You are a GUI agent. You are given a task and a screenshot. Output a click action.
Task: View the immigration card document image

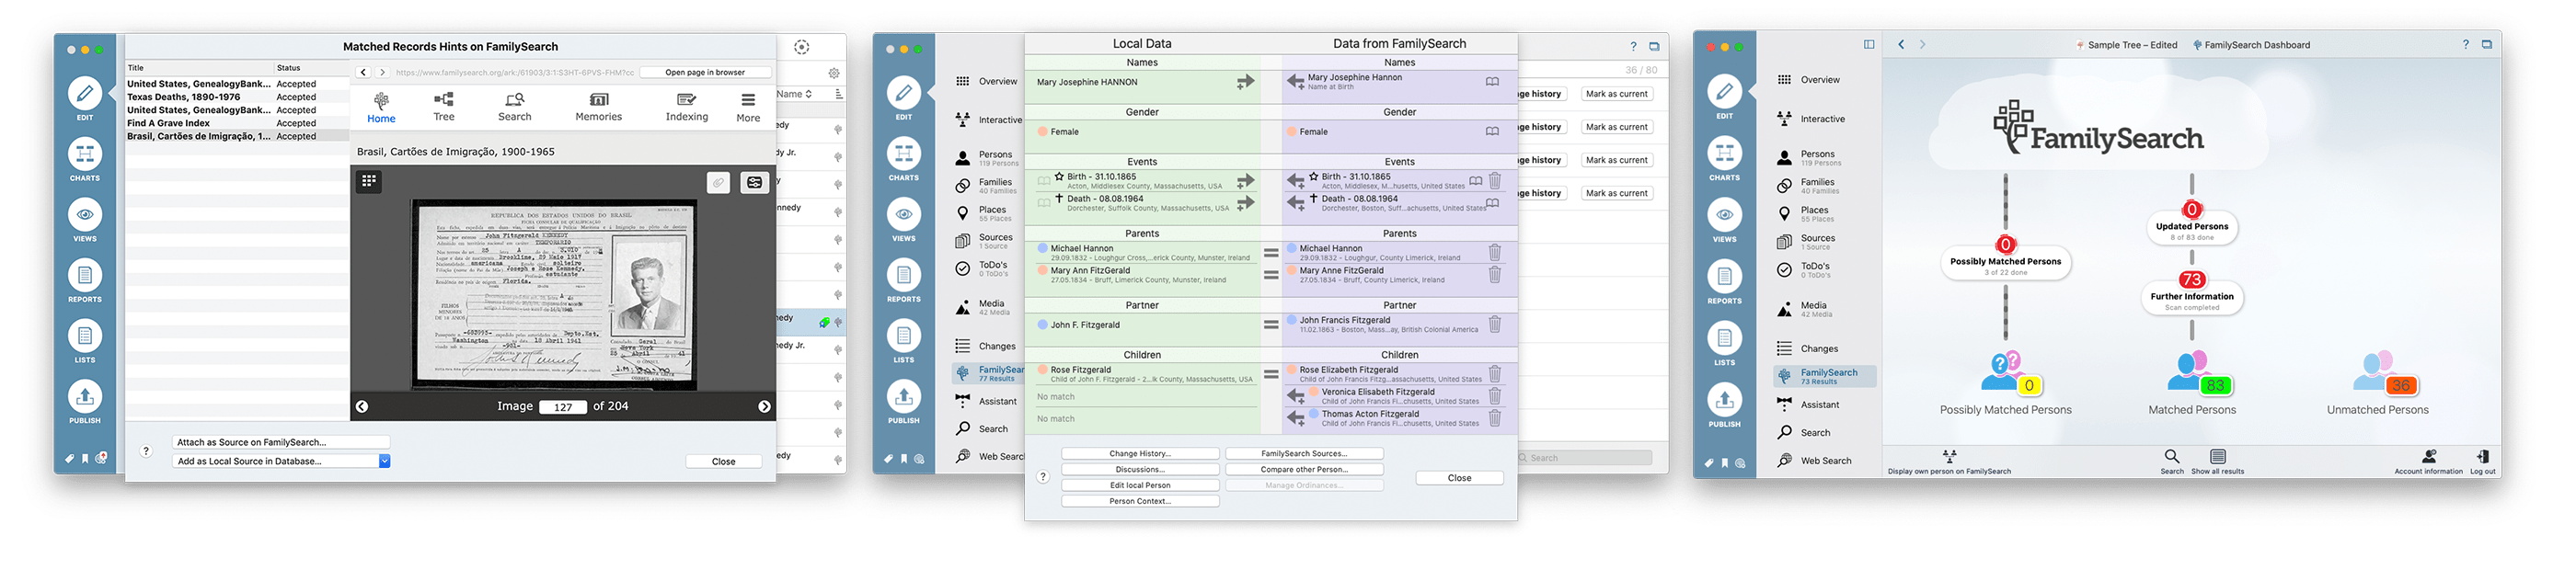pyautogui.click(x=554, y=295)
